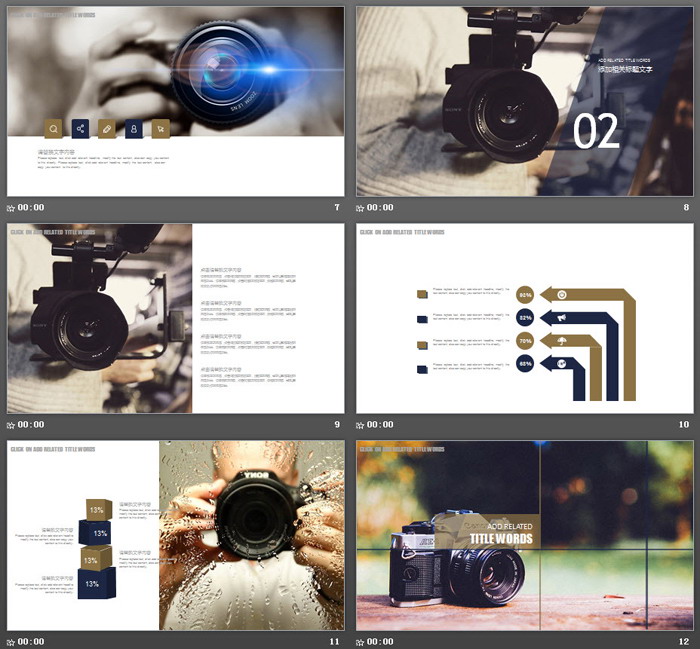Click the transition star icon under slide 8
The height and width of the screenshot is (649, 700).
coord(361,208)
